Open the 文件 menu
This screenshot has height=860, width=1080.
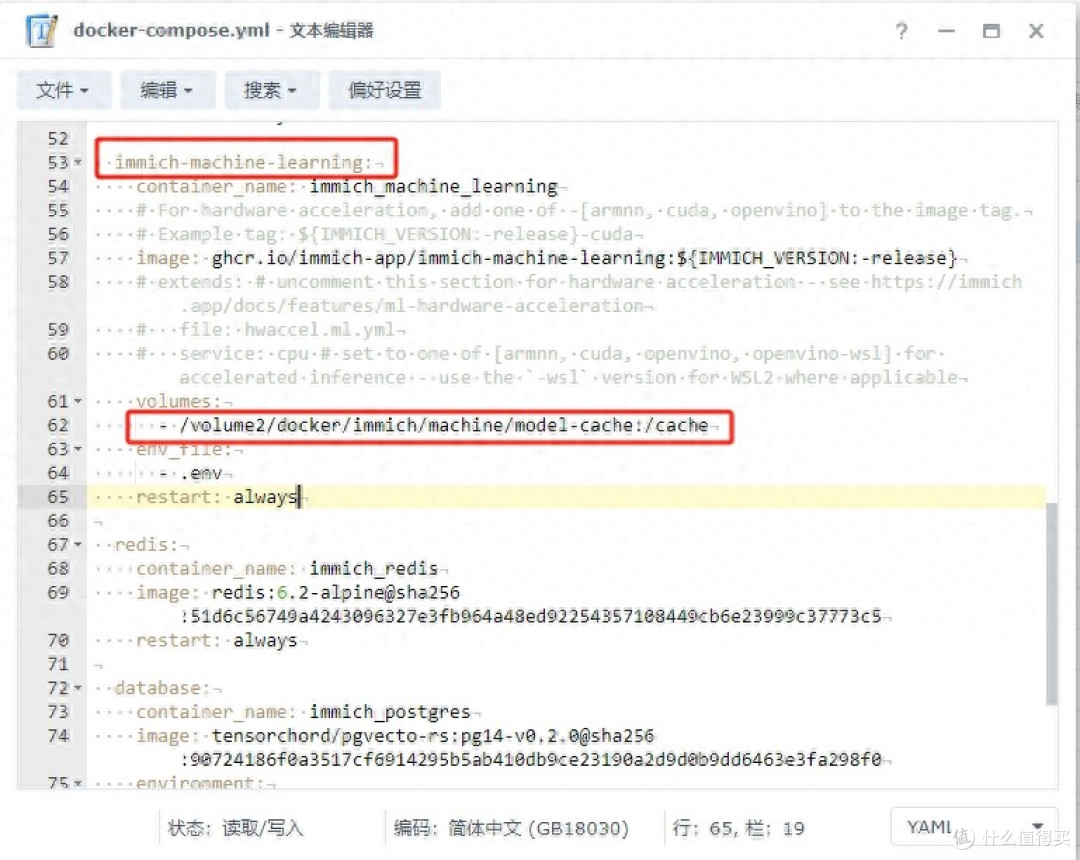coord(63,90)
